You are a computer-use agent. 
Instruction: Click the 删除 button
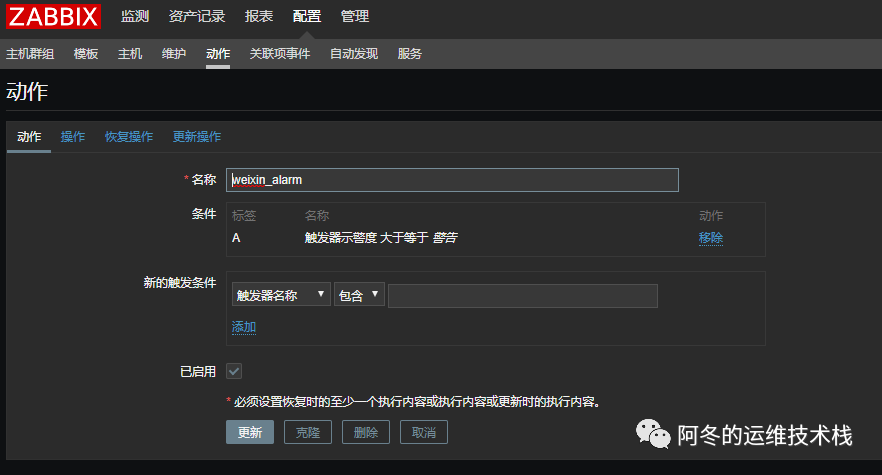tap(366, 432)
